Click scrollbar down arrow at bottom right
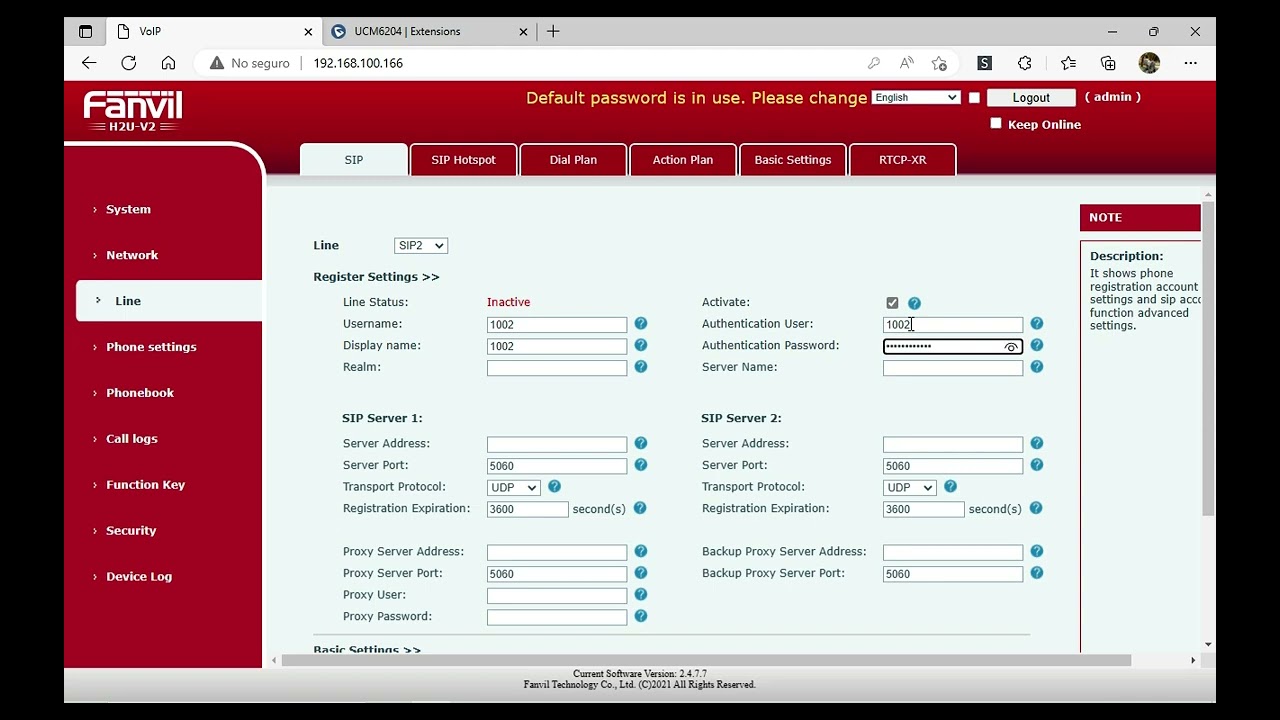 point(1209,645)
